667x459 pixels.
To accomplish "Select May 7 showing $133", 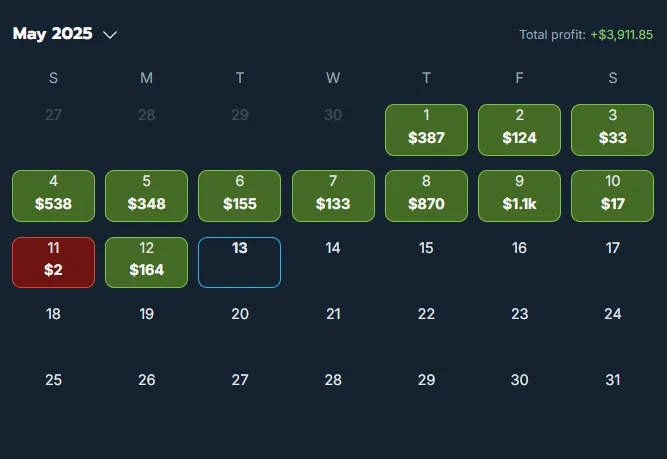I will pos(333,196).
